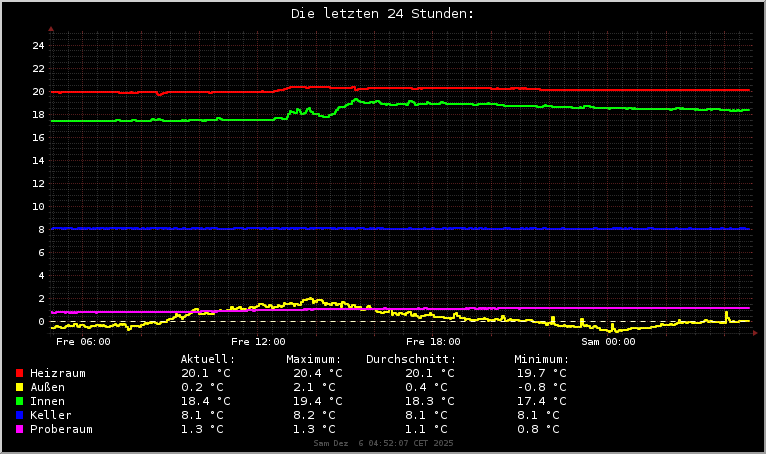Click the Durchschnitt column header
The image size is (766, 454).
point(411,359)
